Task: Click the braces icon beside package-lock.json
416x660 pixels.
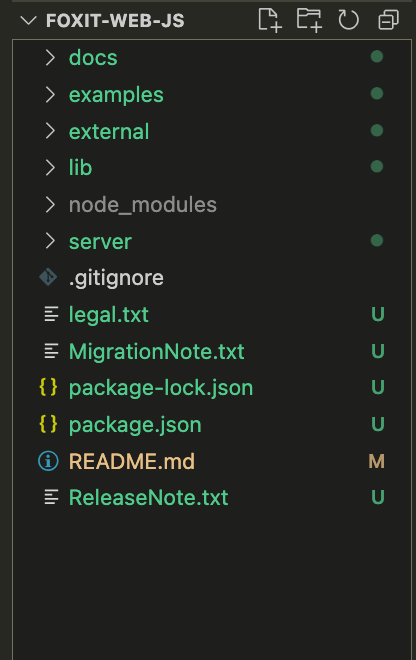Action: pos(48,387)
